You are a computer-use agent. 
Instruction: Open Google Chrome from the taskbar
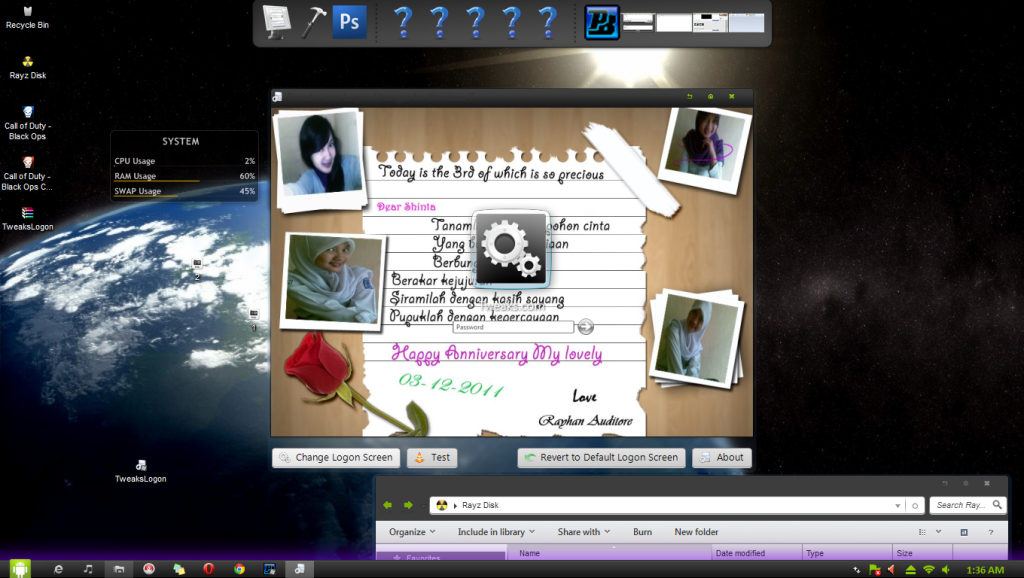[239, 568]
